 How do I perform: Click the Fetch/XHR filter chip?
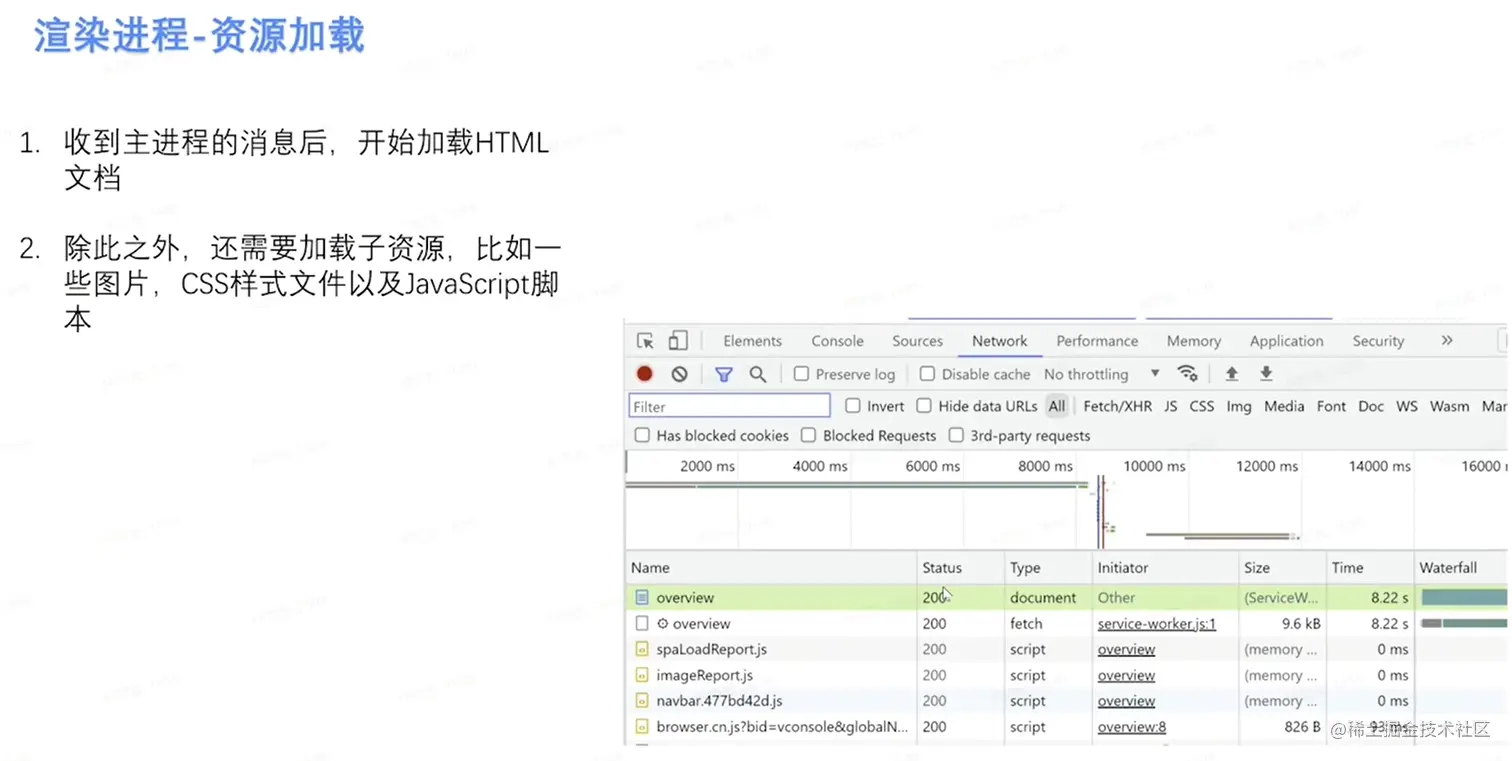click(1117, 406)
